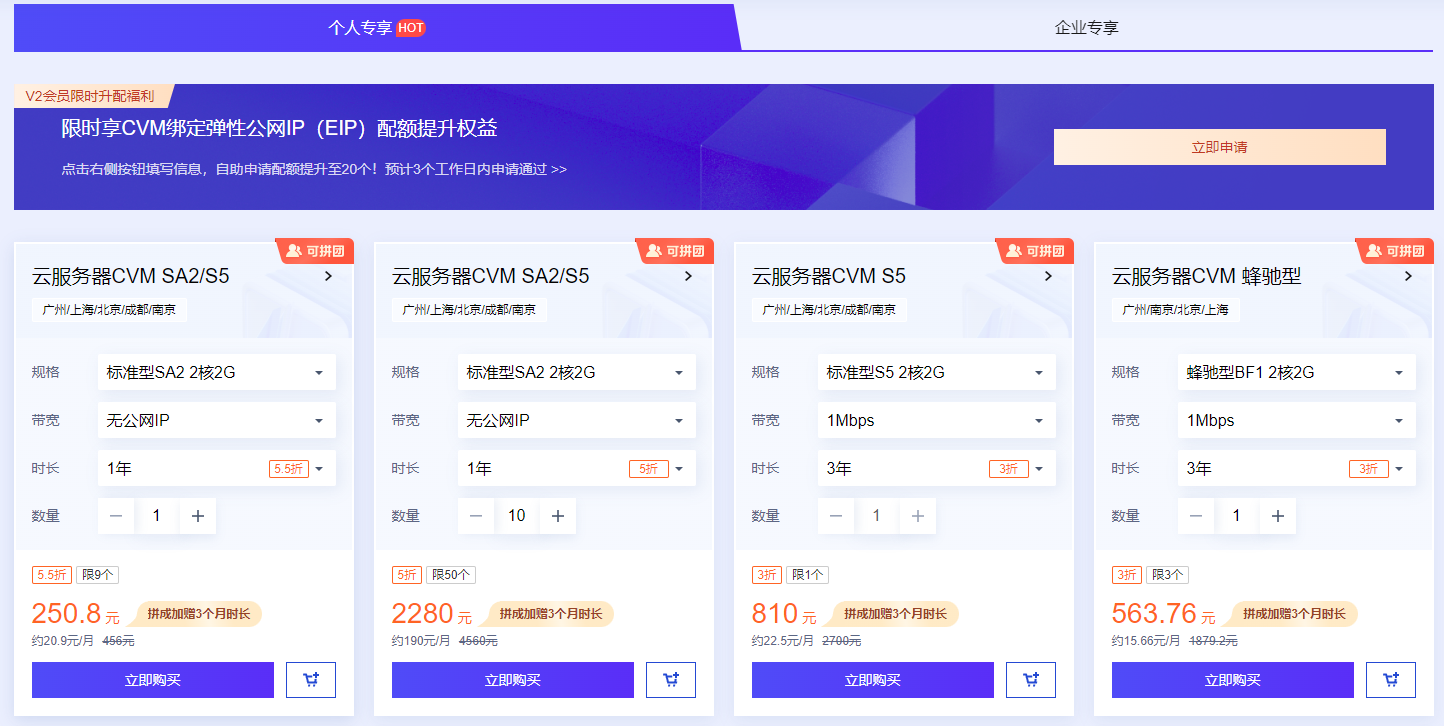Viewport: 1444px width, 726px height.
Task: Increase quantity on the 蜂驰型 card
Action: coord(1278,516)
